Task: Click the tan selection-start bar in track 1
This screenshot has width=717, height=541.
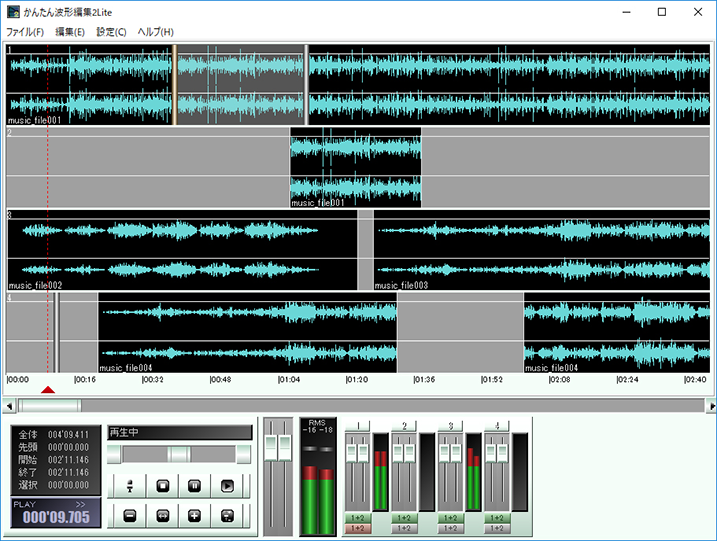Action: [x=174, y=85]
